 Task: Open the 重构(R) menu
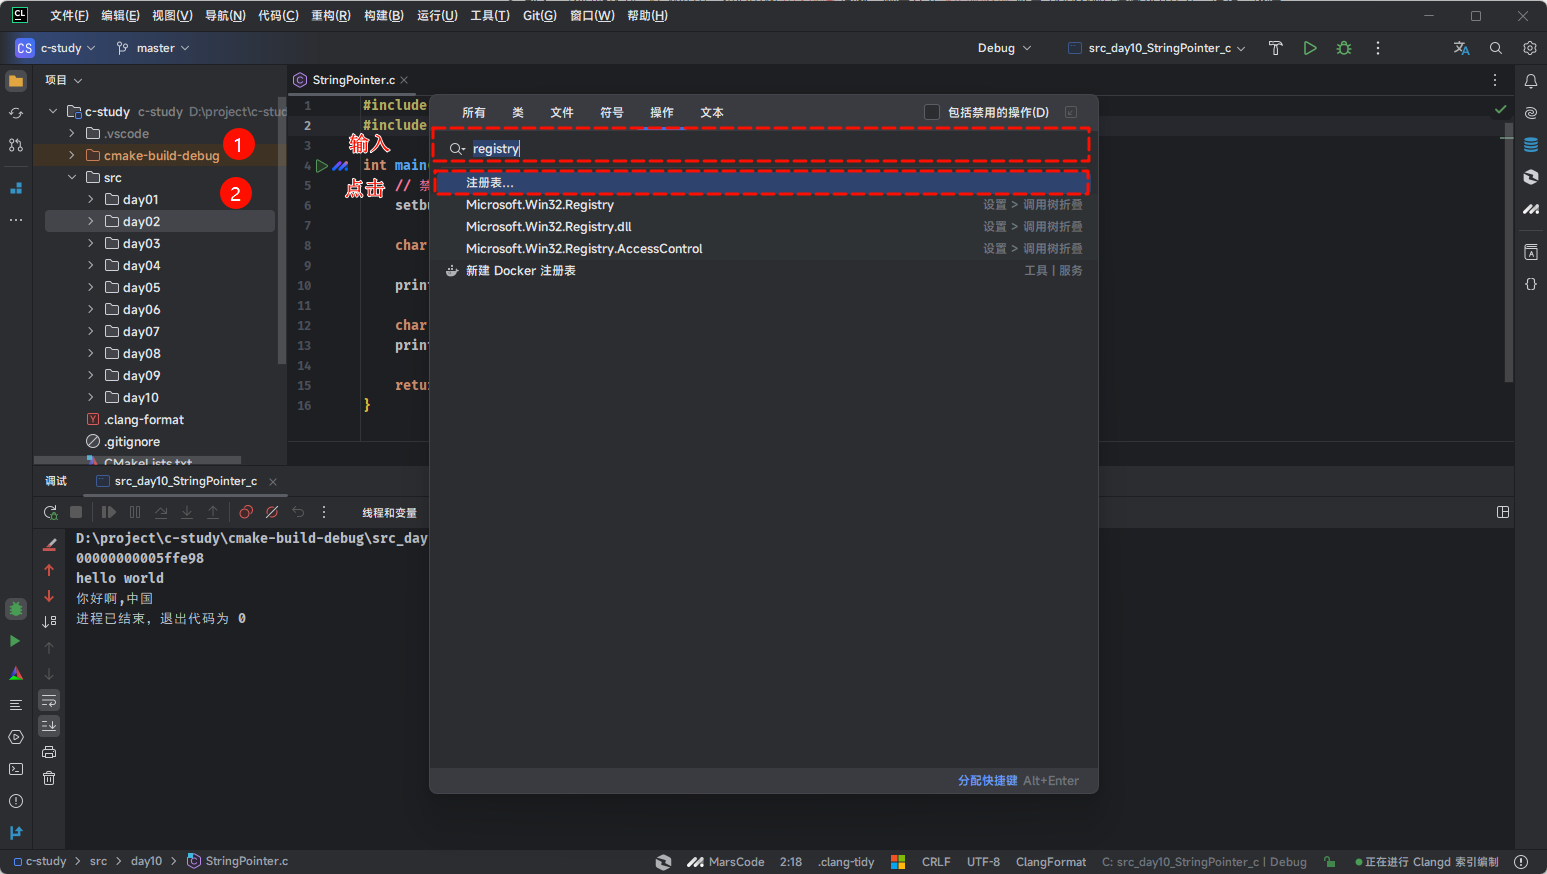point(330,16)
